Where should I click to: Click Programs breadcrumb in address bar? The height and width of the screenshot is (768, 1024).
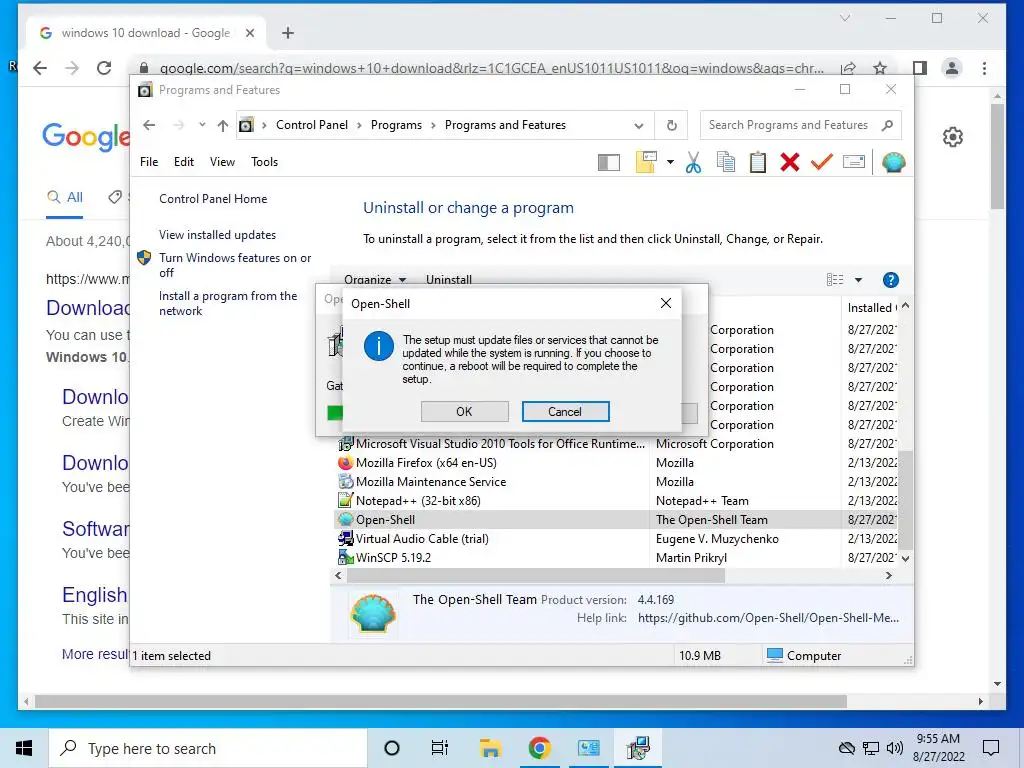tap(396, 125)
